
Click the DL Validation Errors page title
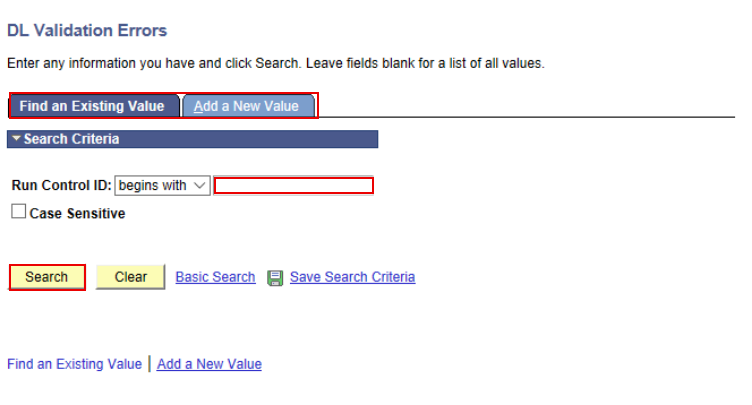tap(87, 30)
